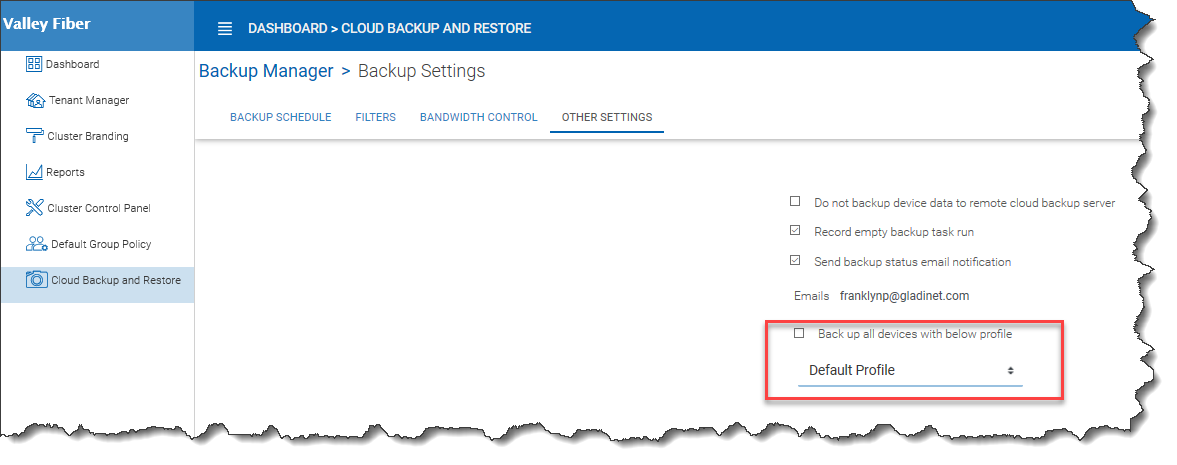Click the Dashboard > Cloud Backup and Restore header

(x=390, y=29)
